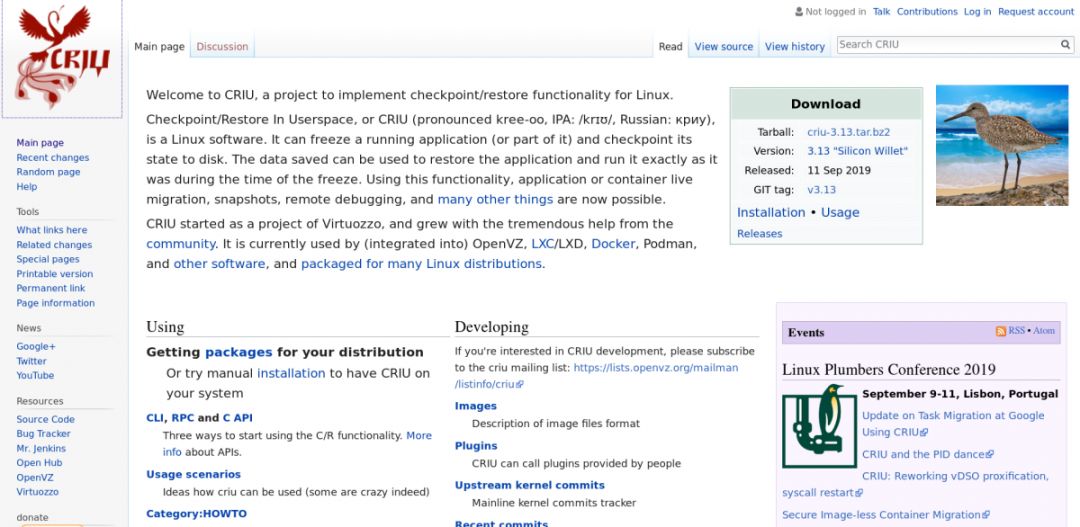This screenshot has height=527, width=1080.
Task: Open Source Code resource link
Action: 45,419
